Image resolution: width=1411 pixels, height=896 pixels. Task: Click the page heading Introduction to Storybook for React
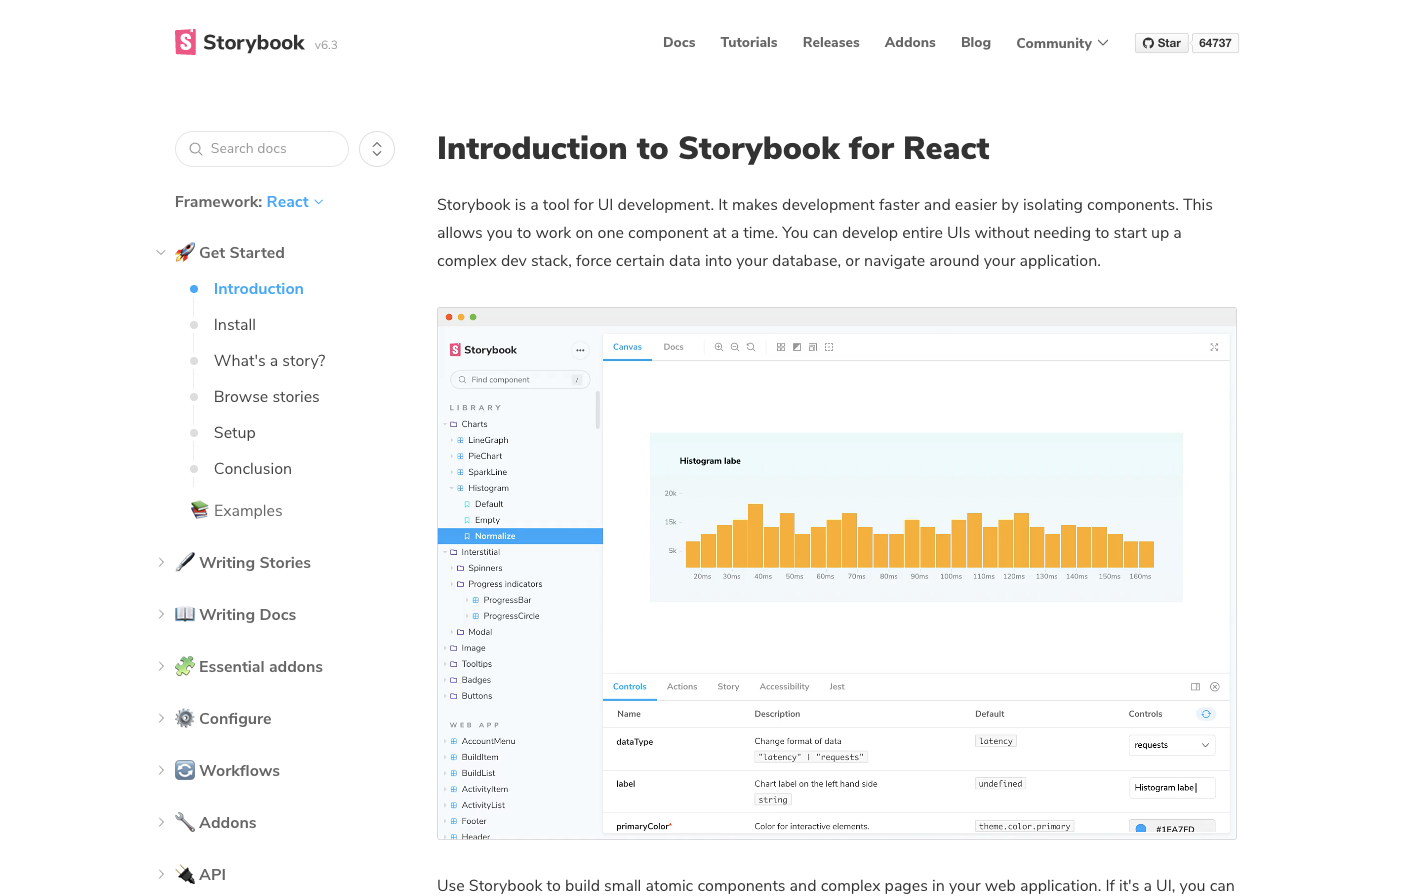pos(713,149)
